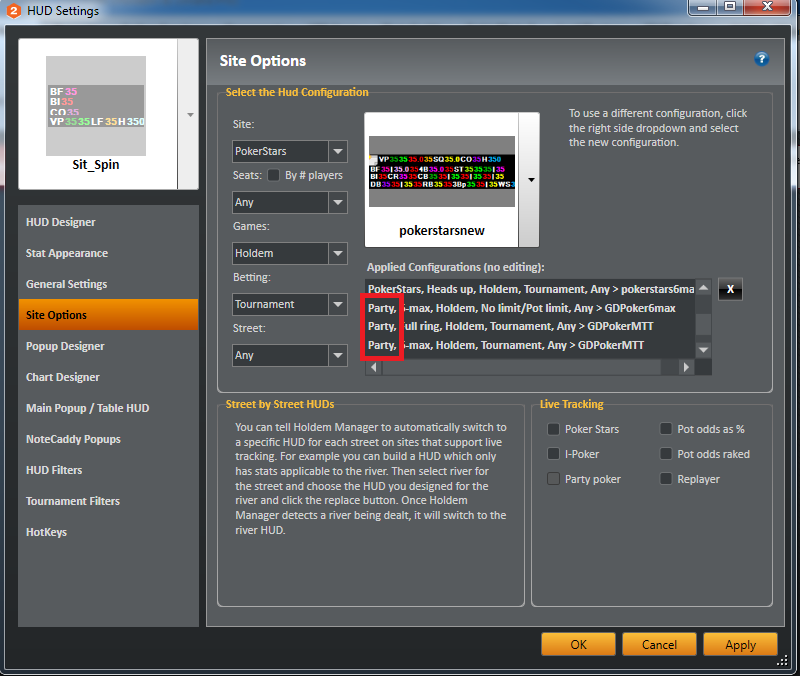Enable Pot odds as % checkbox
Screen dimensions: 800x676
(x=666, y=429)
